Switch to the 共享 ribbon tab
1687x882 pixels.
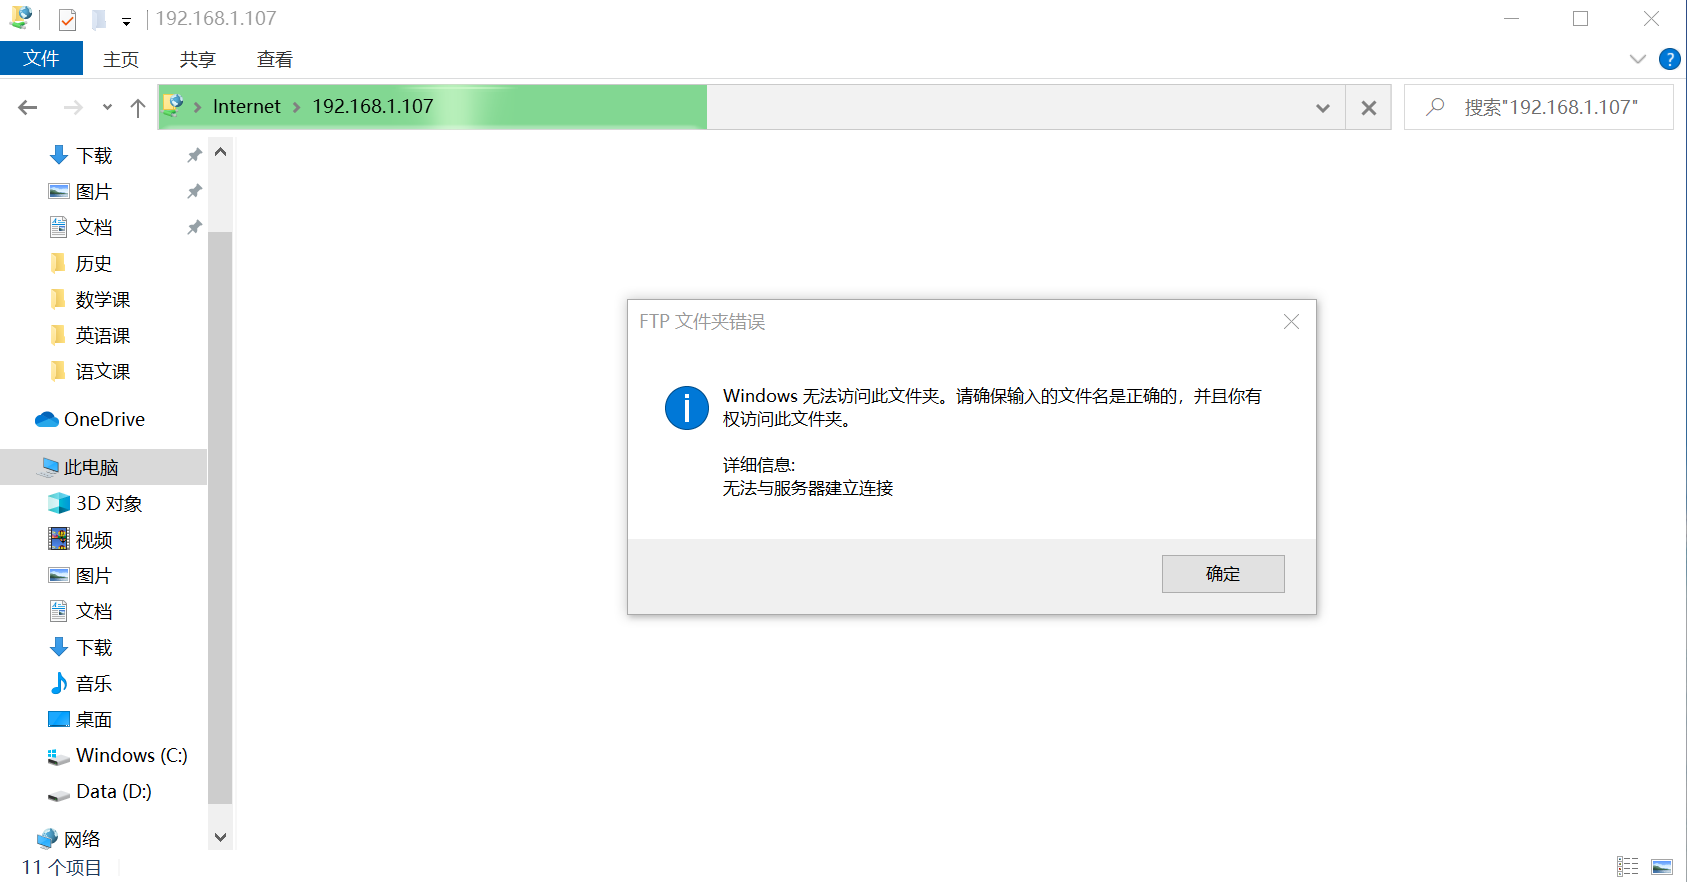pos(198,60)
